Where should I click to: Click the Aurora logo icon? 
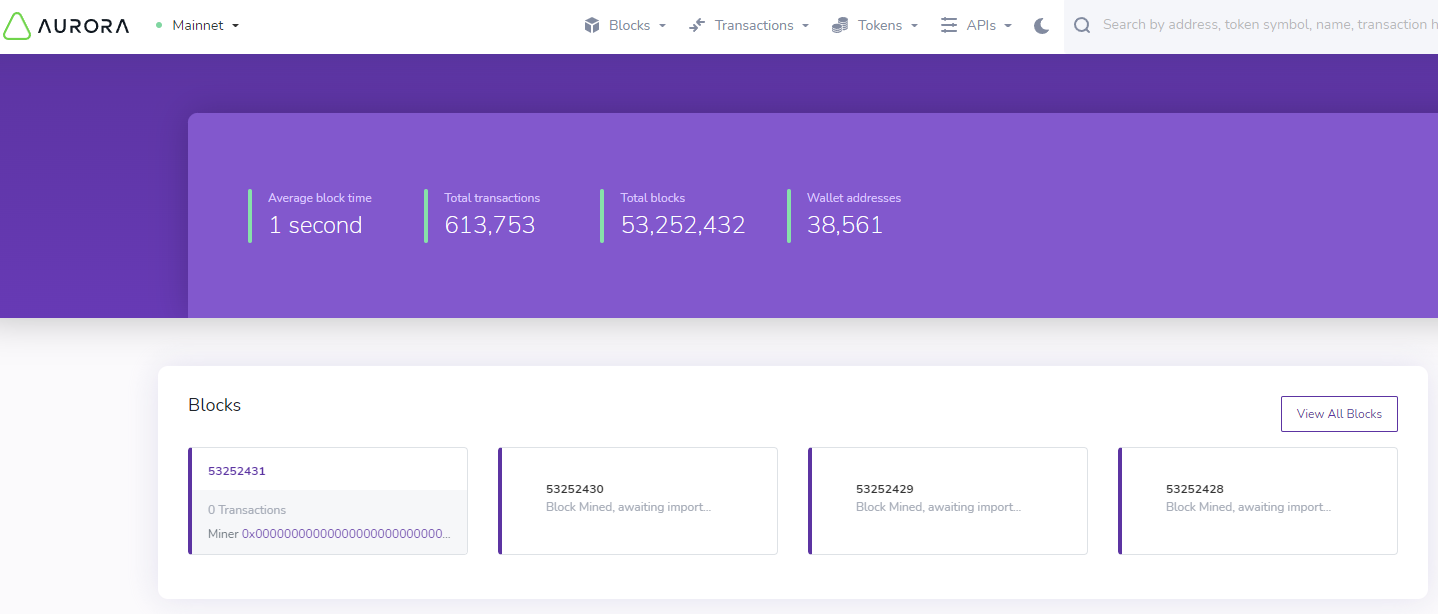[x=16, y=25]
